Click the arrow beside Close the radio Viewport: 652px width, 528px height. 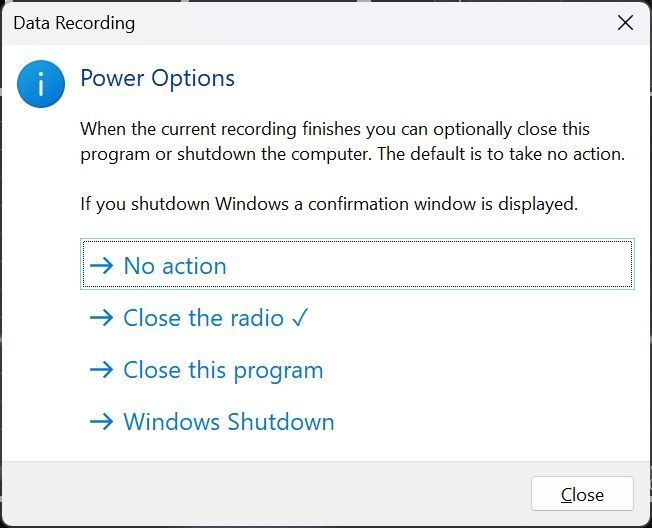(x=101, y=318)
